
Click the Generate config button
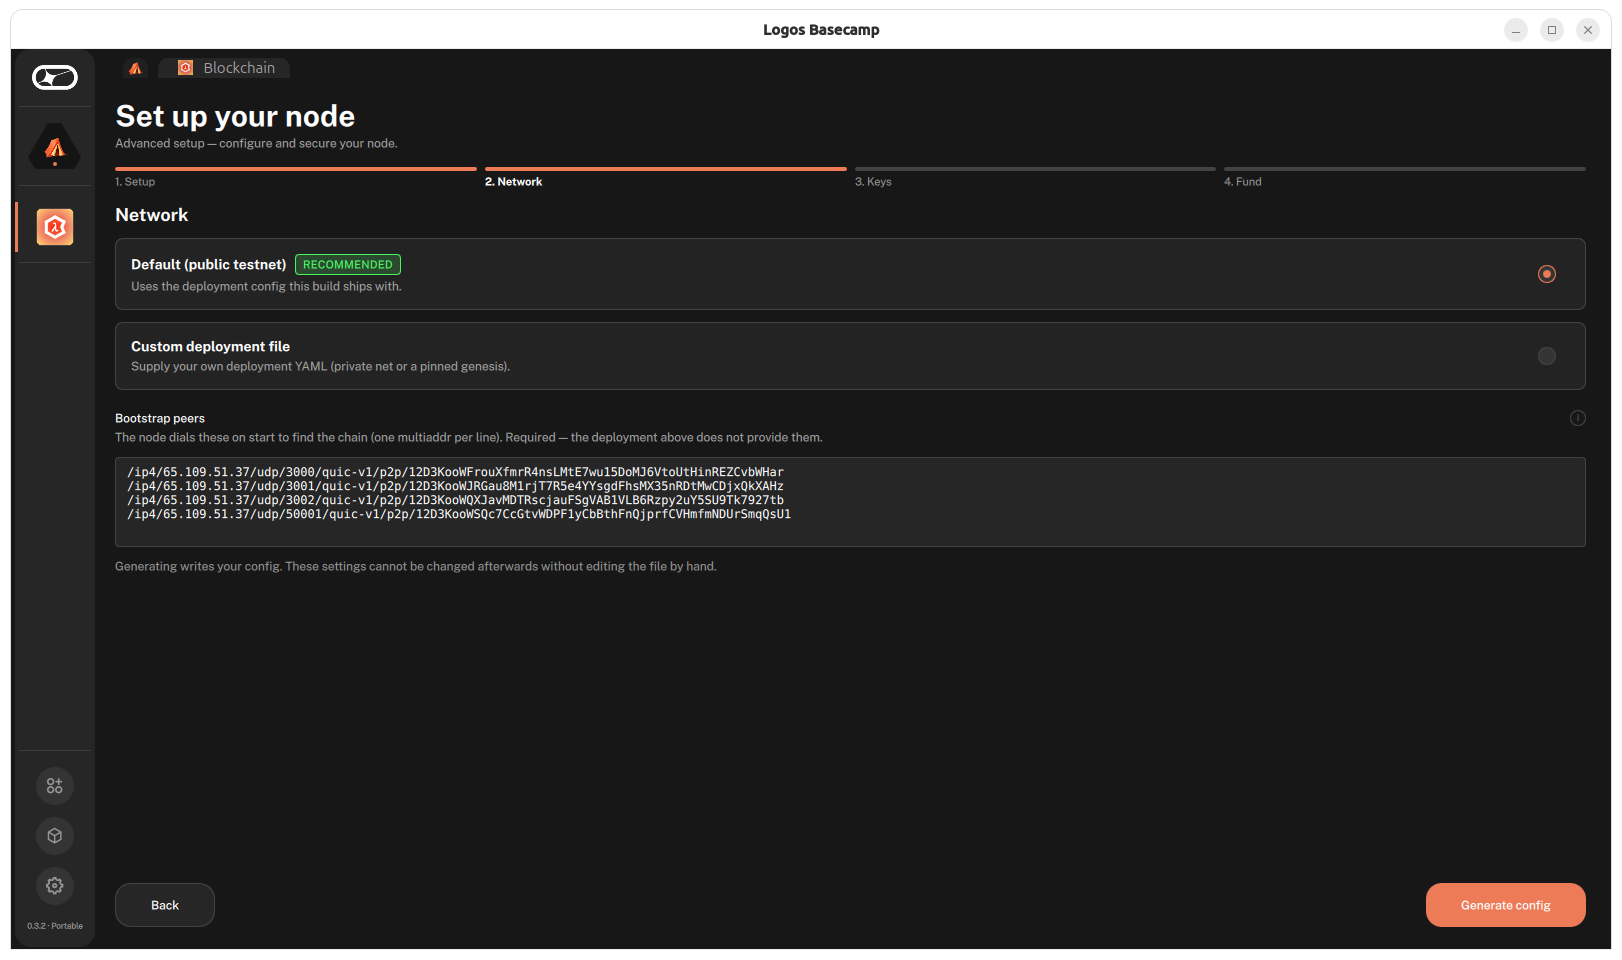point(1505,905)
